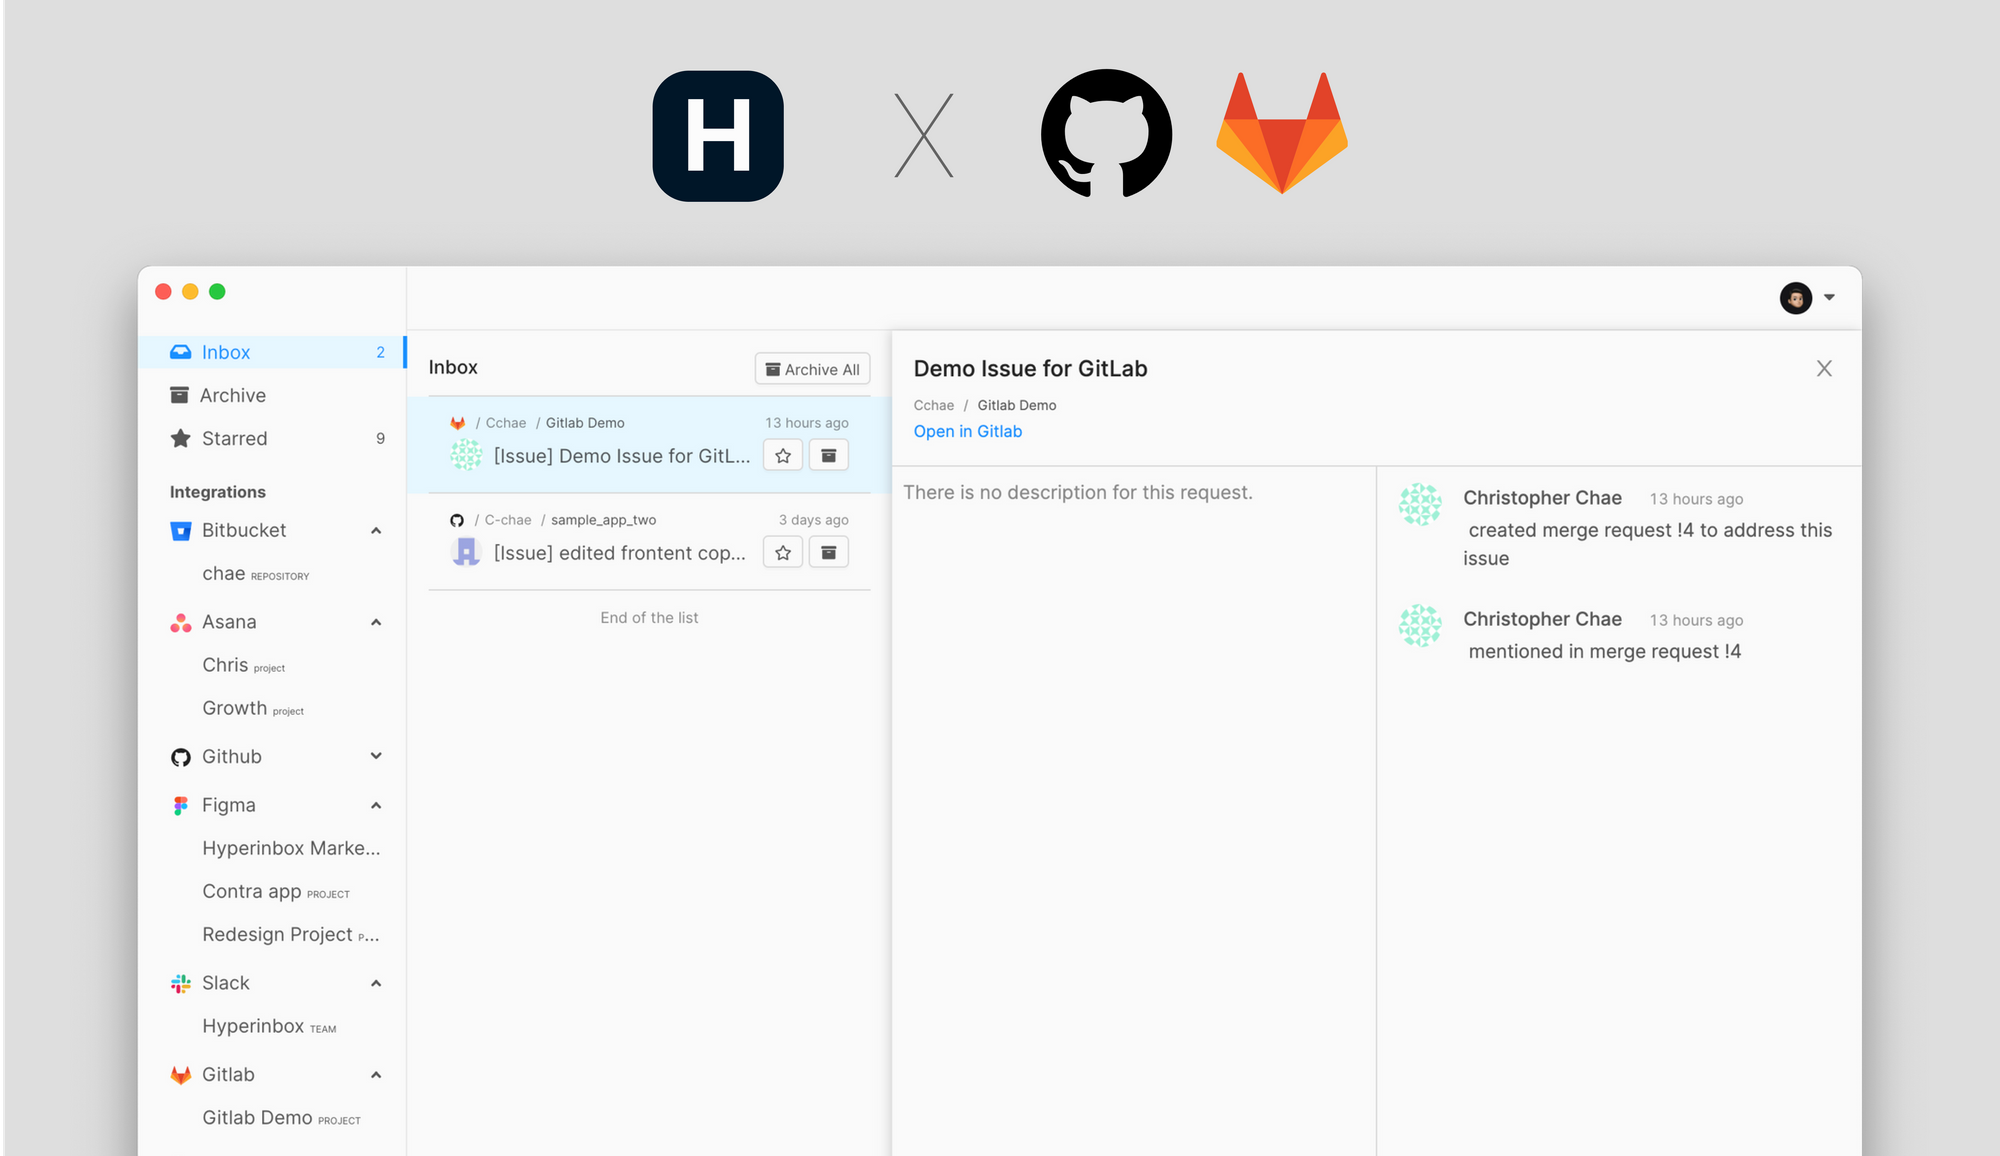
Task: Collapse the Asana integration section
Action: point(376,622)
